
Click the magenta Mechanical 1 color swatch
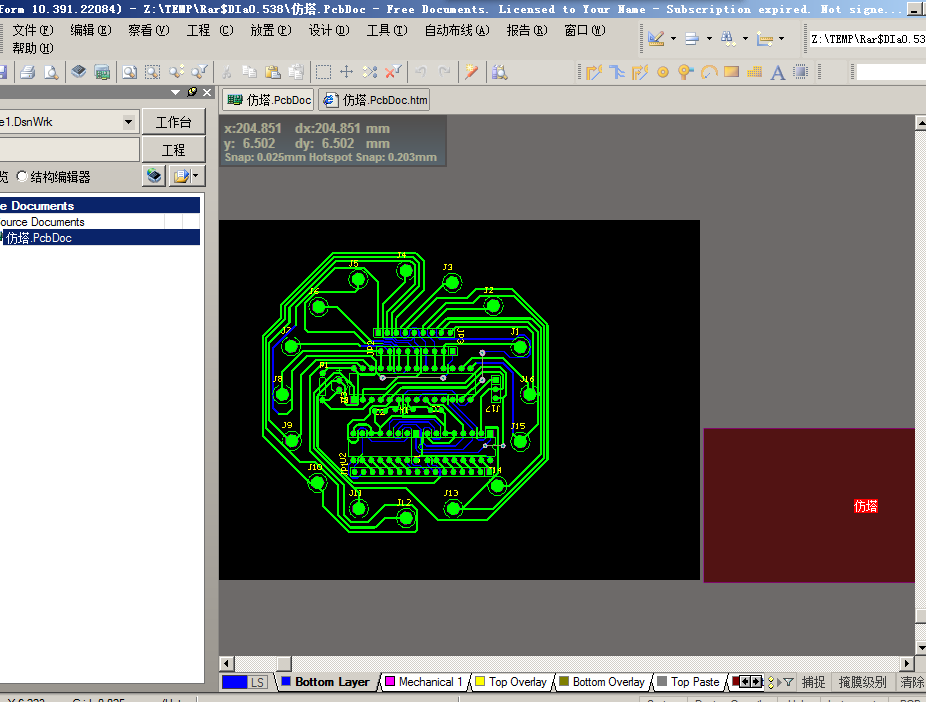[x=390, y=681]
